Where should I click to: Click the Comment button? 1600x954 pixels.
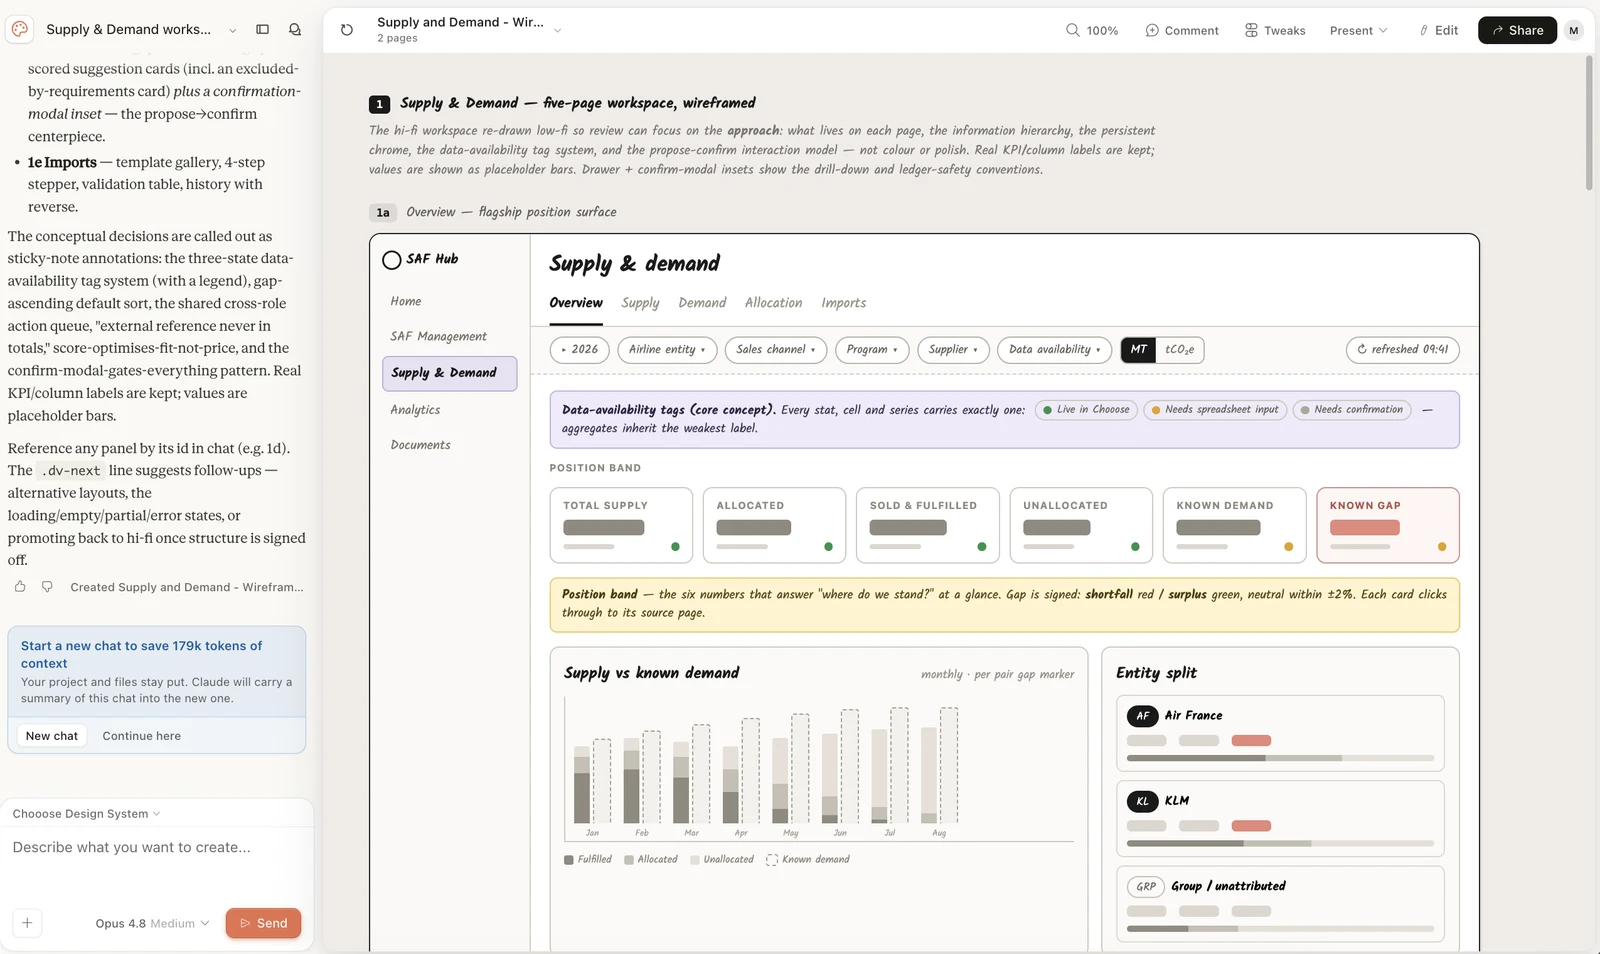tap(1182, 31)
